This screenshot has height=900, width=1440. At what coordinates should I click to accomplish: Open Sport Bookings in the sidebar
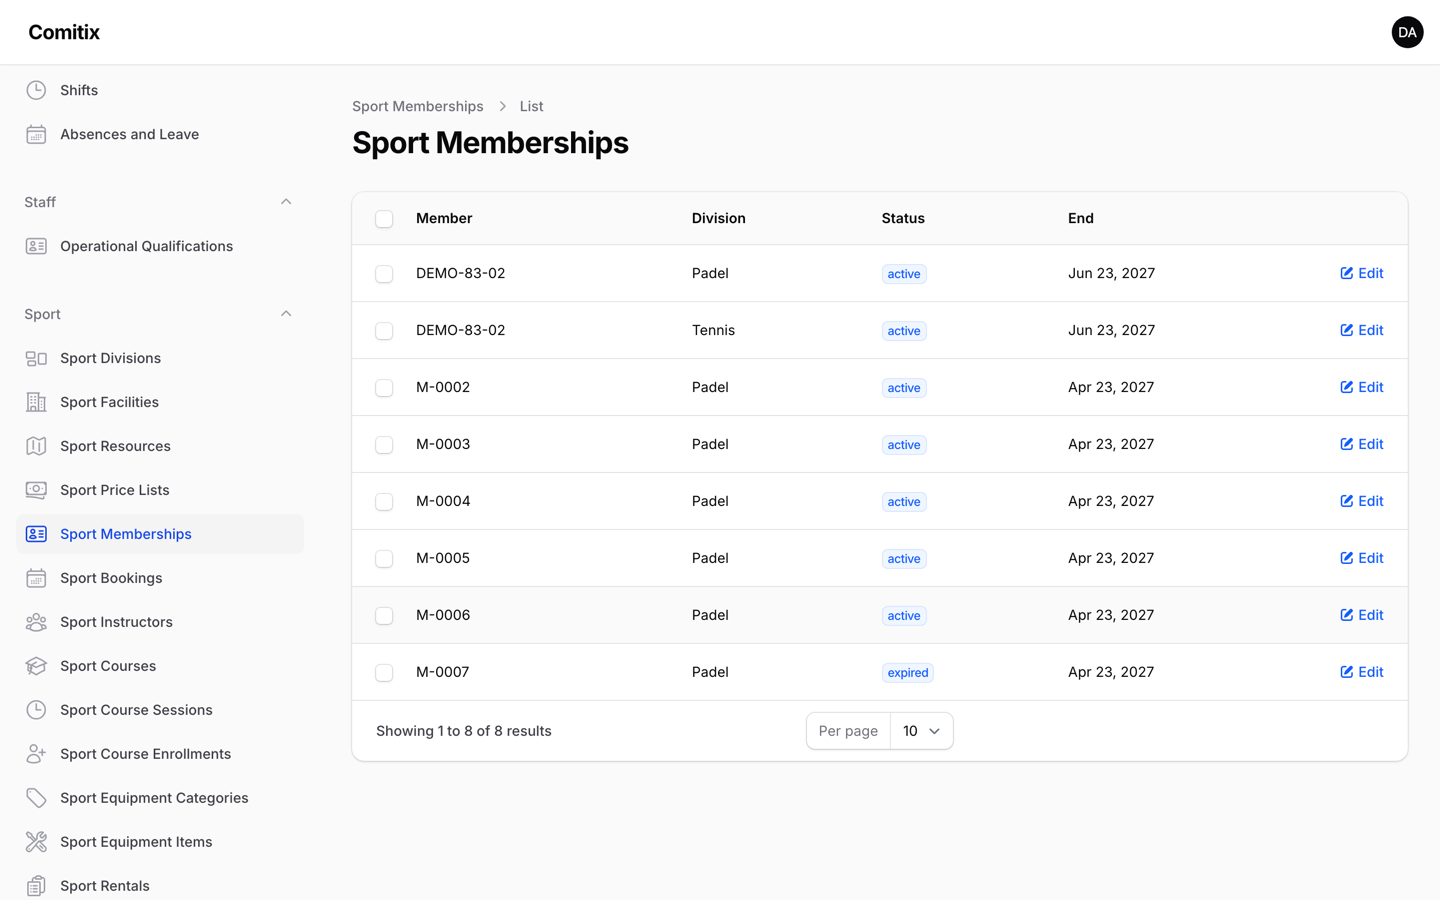160,578
